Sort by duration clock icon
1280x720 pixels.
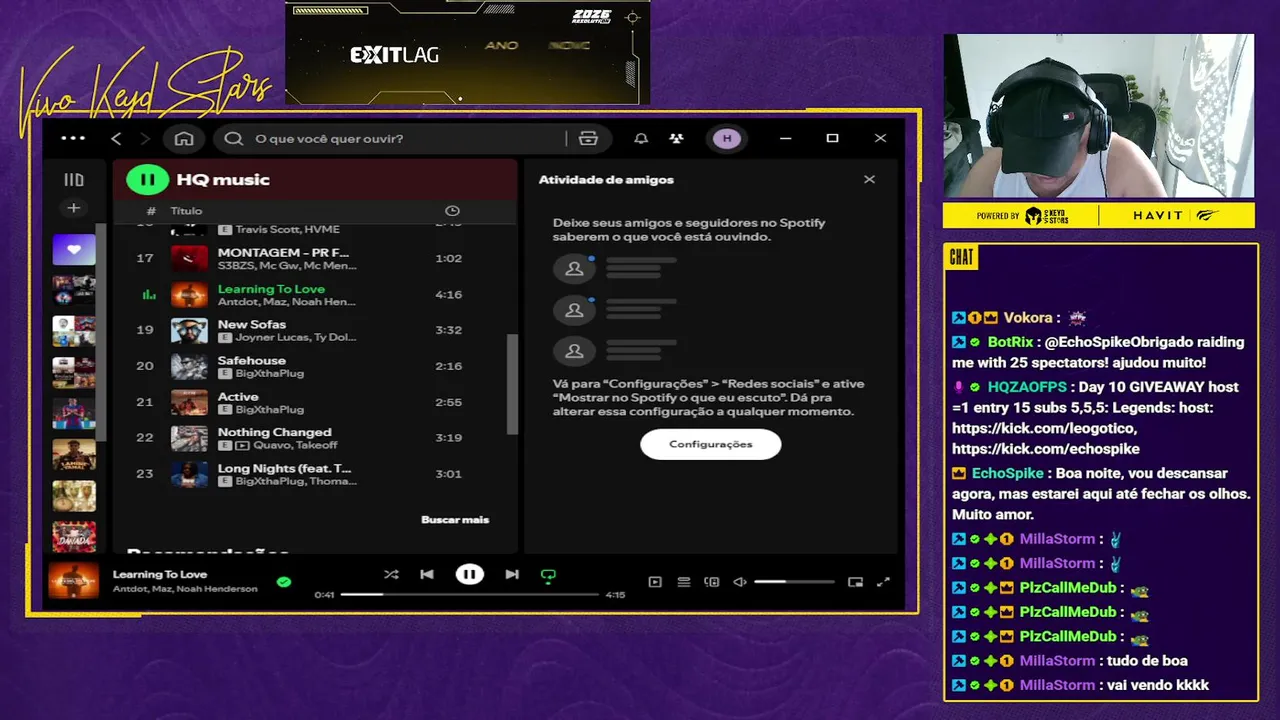point(452,211)
